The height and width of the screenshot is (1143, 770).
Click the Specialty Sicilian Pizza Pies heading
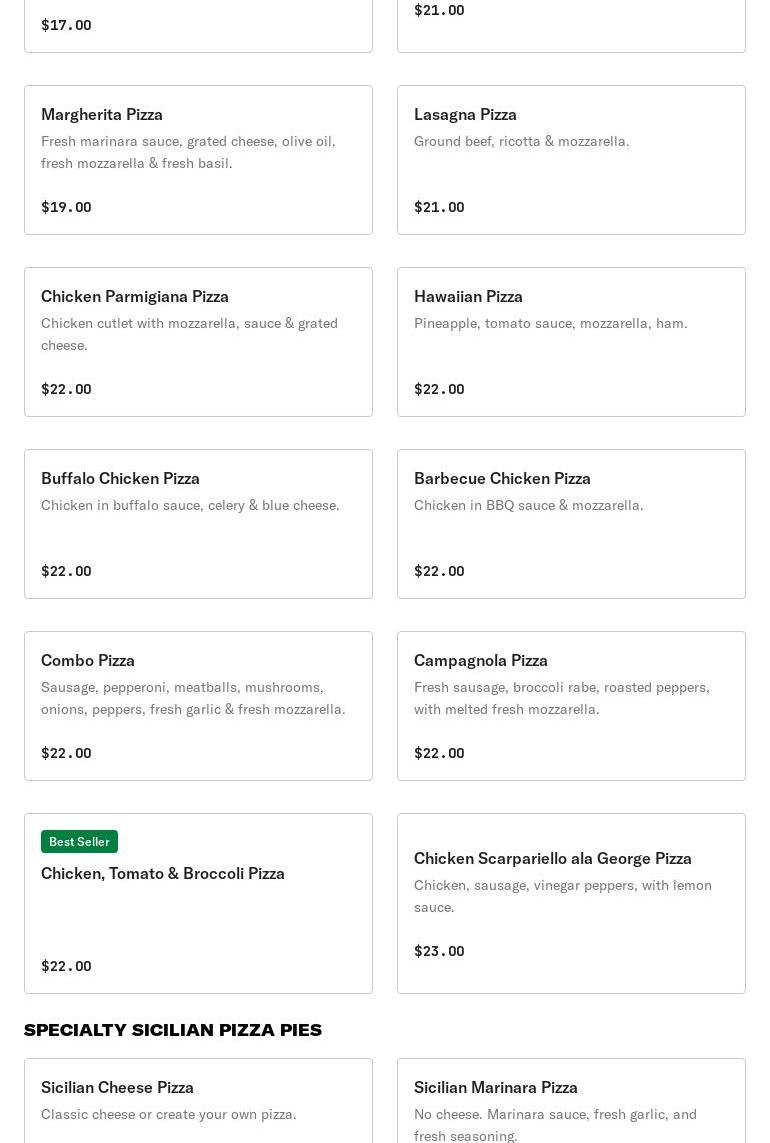173,1029
